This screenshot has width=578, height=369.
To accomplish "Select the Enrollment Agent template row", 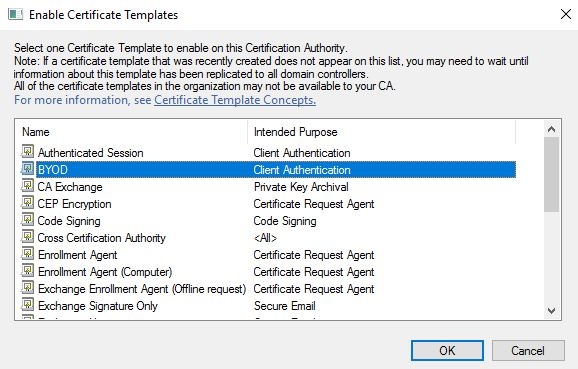I will click(x=268, y=255).
